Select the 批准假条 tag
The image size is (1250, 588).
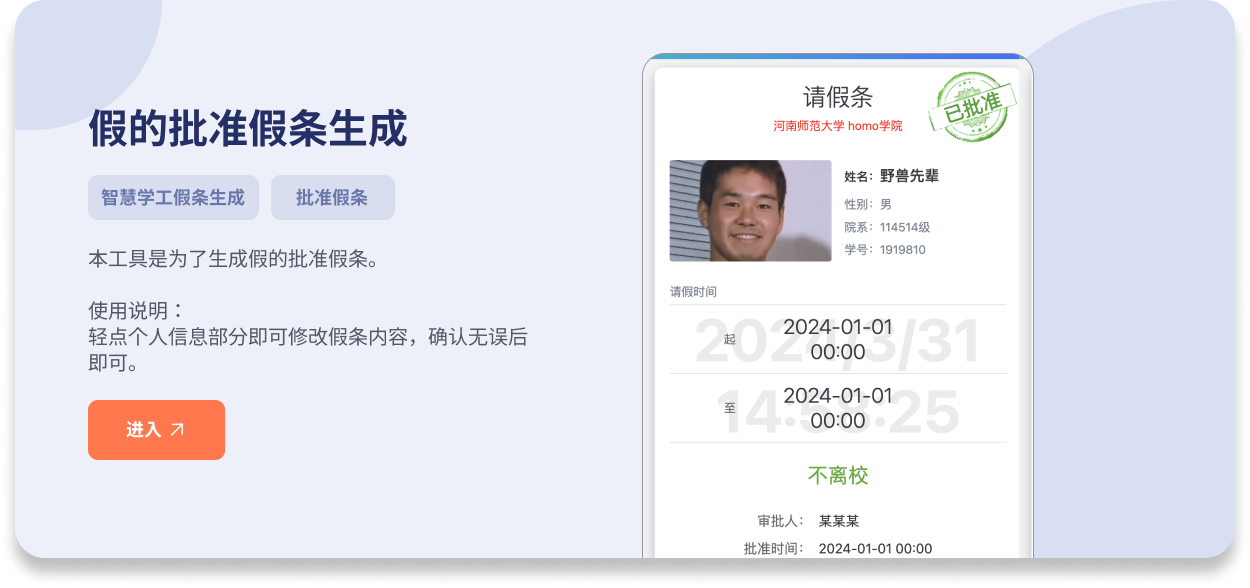click(x=332, y=197)
